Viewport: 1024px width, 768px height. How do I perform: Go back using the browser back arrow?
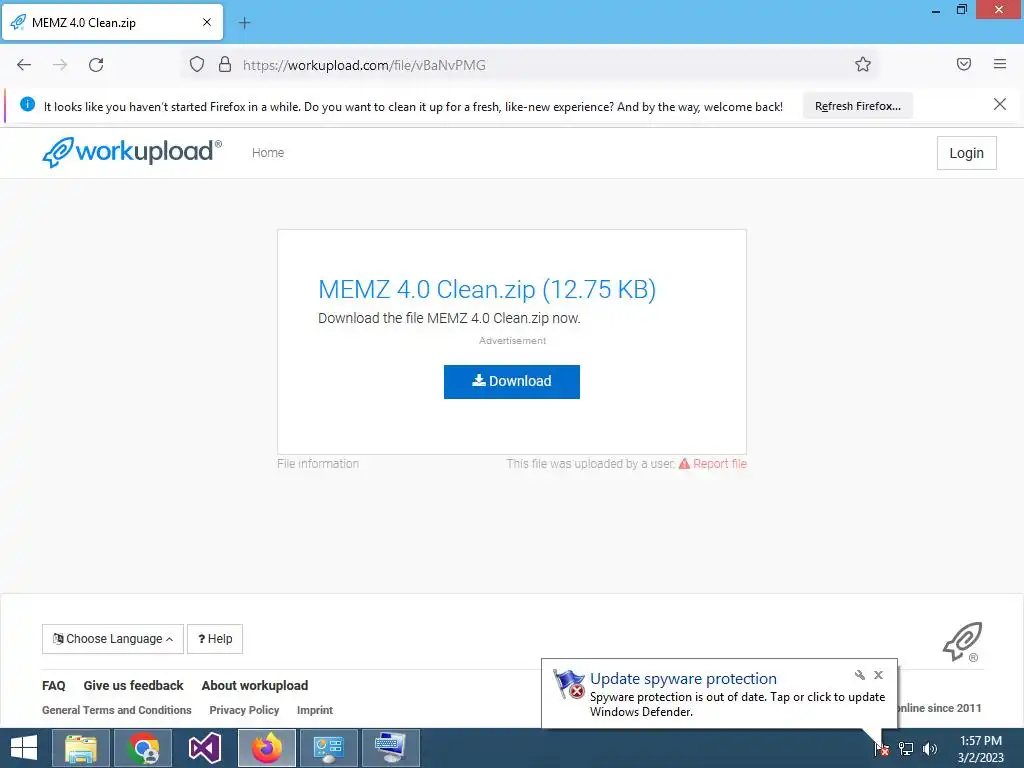pyautogui.click(x=24, y=65)
